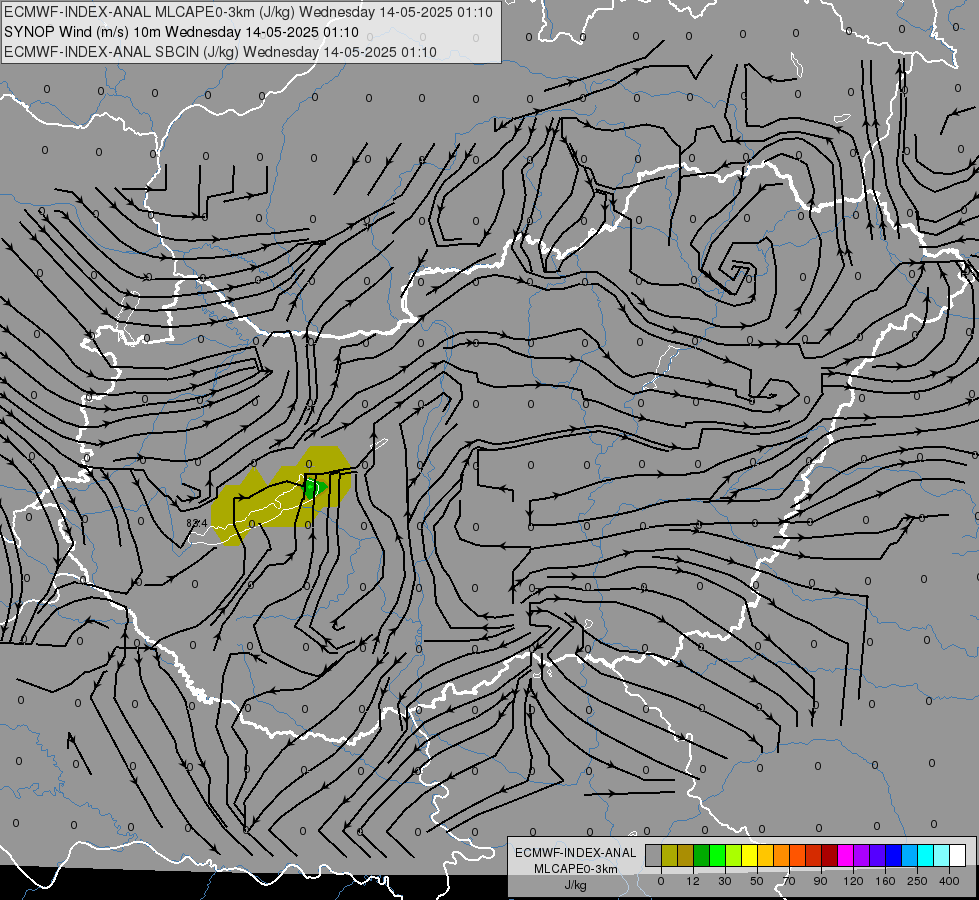Click the MLCAPE0-3km title line at top

[248, 12]
